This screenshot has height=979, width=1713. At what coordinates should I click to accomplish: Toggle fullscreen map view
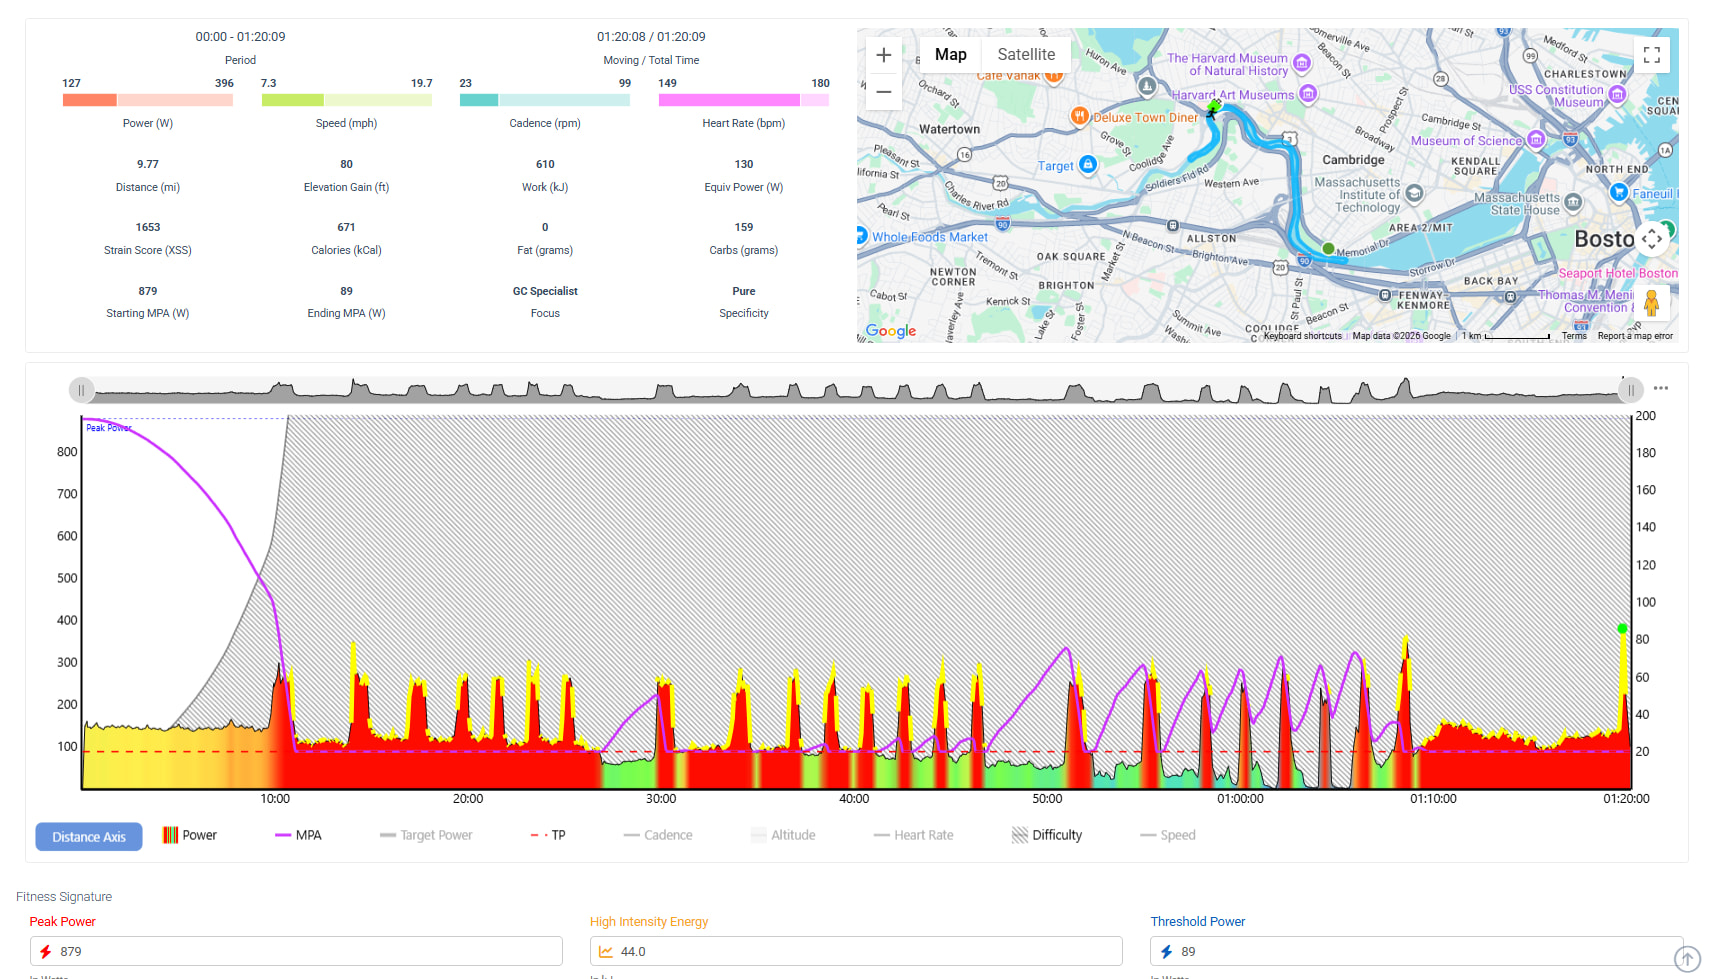(1651, 55)
